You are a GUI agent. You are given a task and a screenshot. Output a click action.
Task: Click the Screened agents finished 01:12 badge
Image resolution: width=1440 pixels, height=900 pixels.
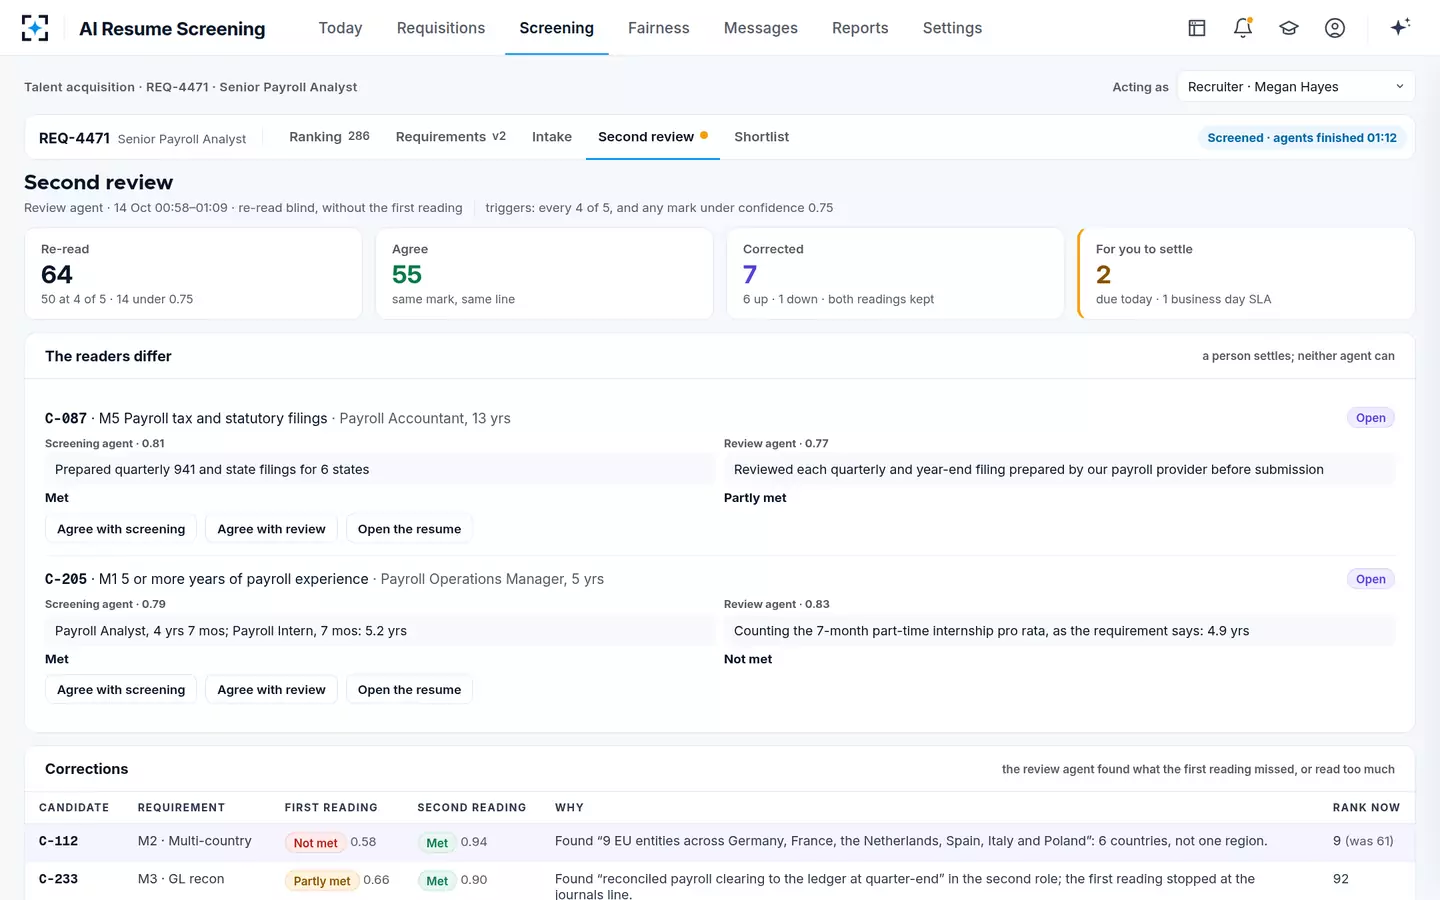(1302, 138)
